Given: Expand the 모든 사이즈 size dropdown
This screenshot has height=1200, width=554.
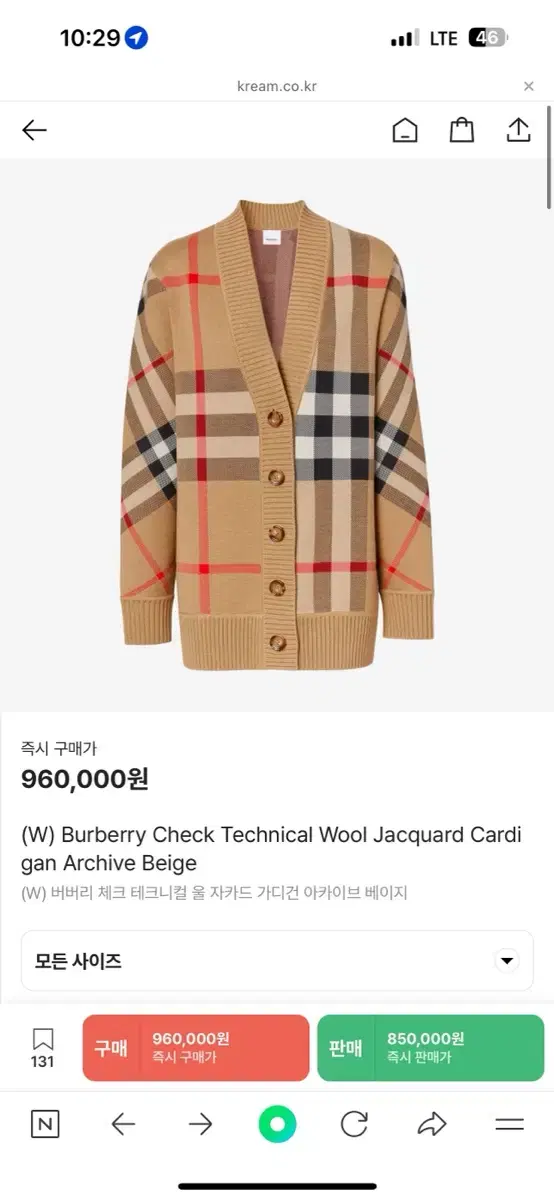Looking at the screenshot, I should point(277,961).
